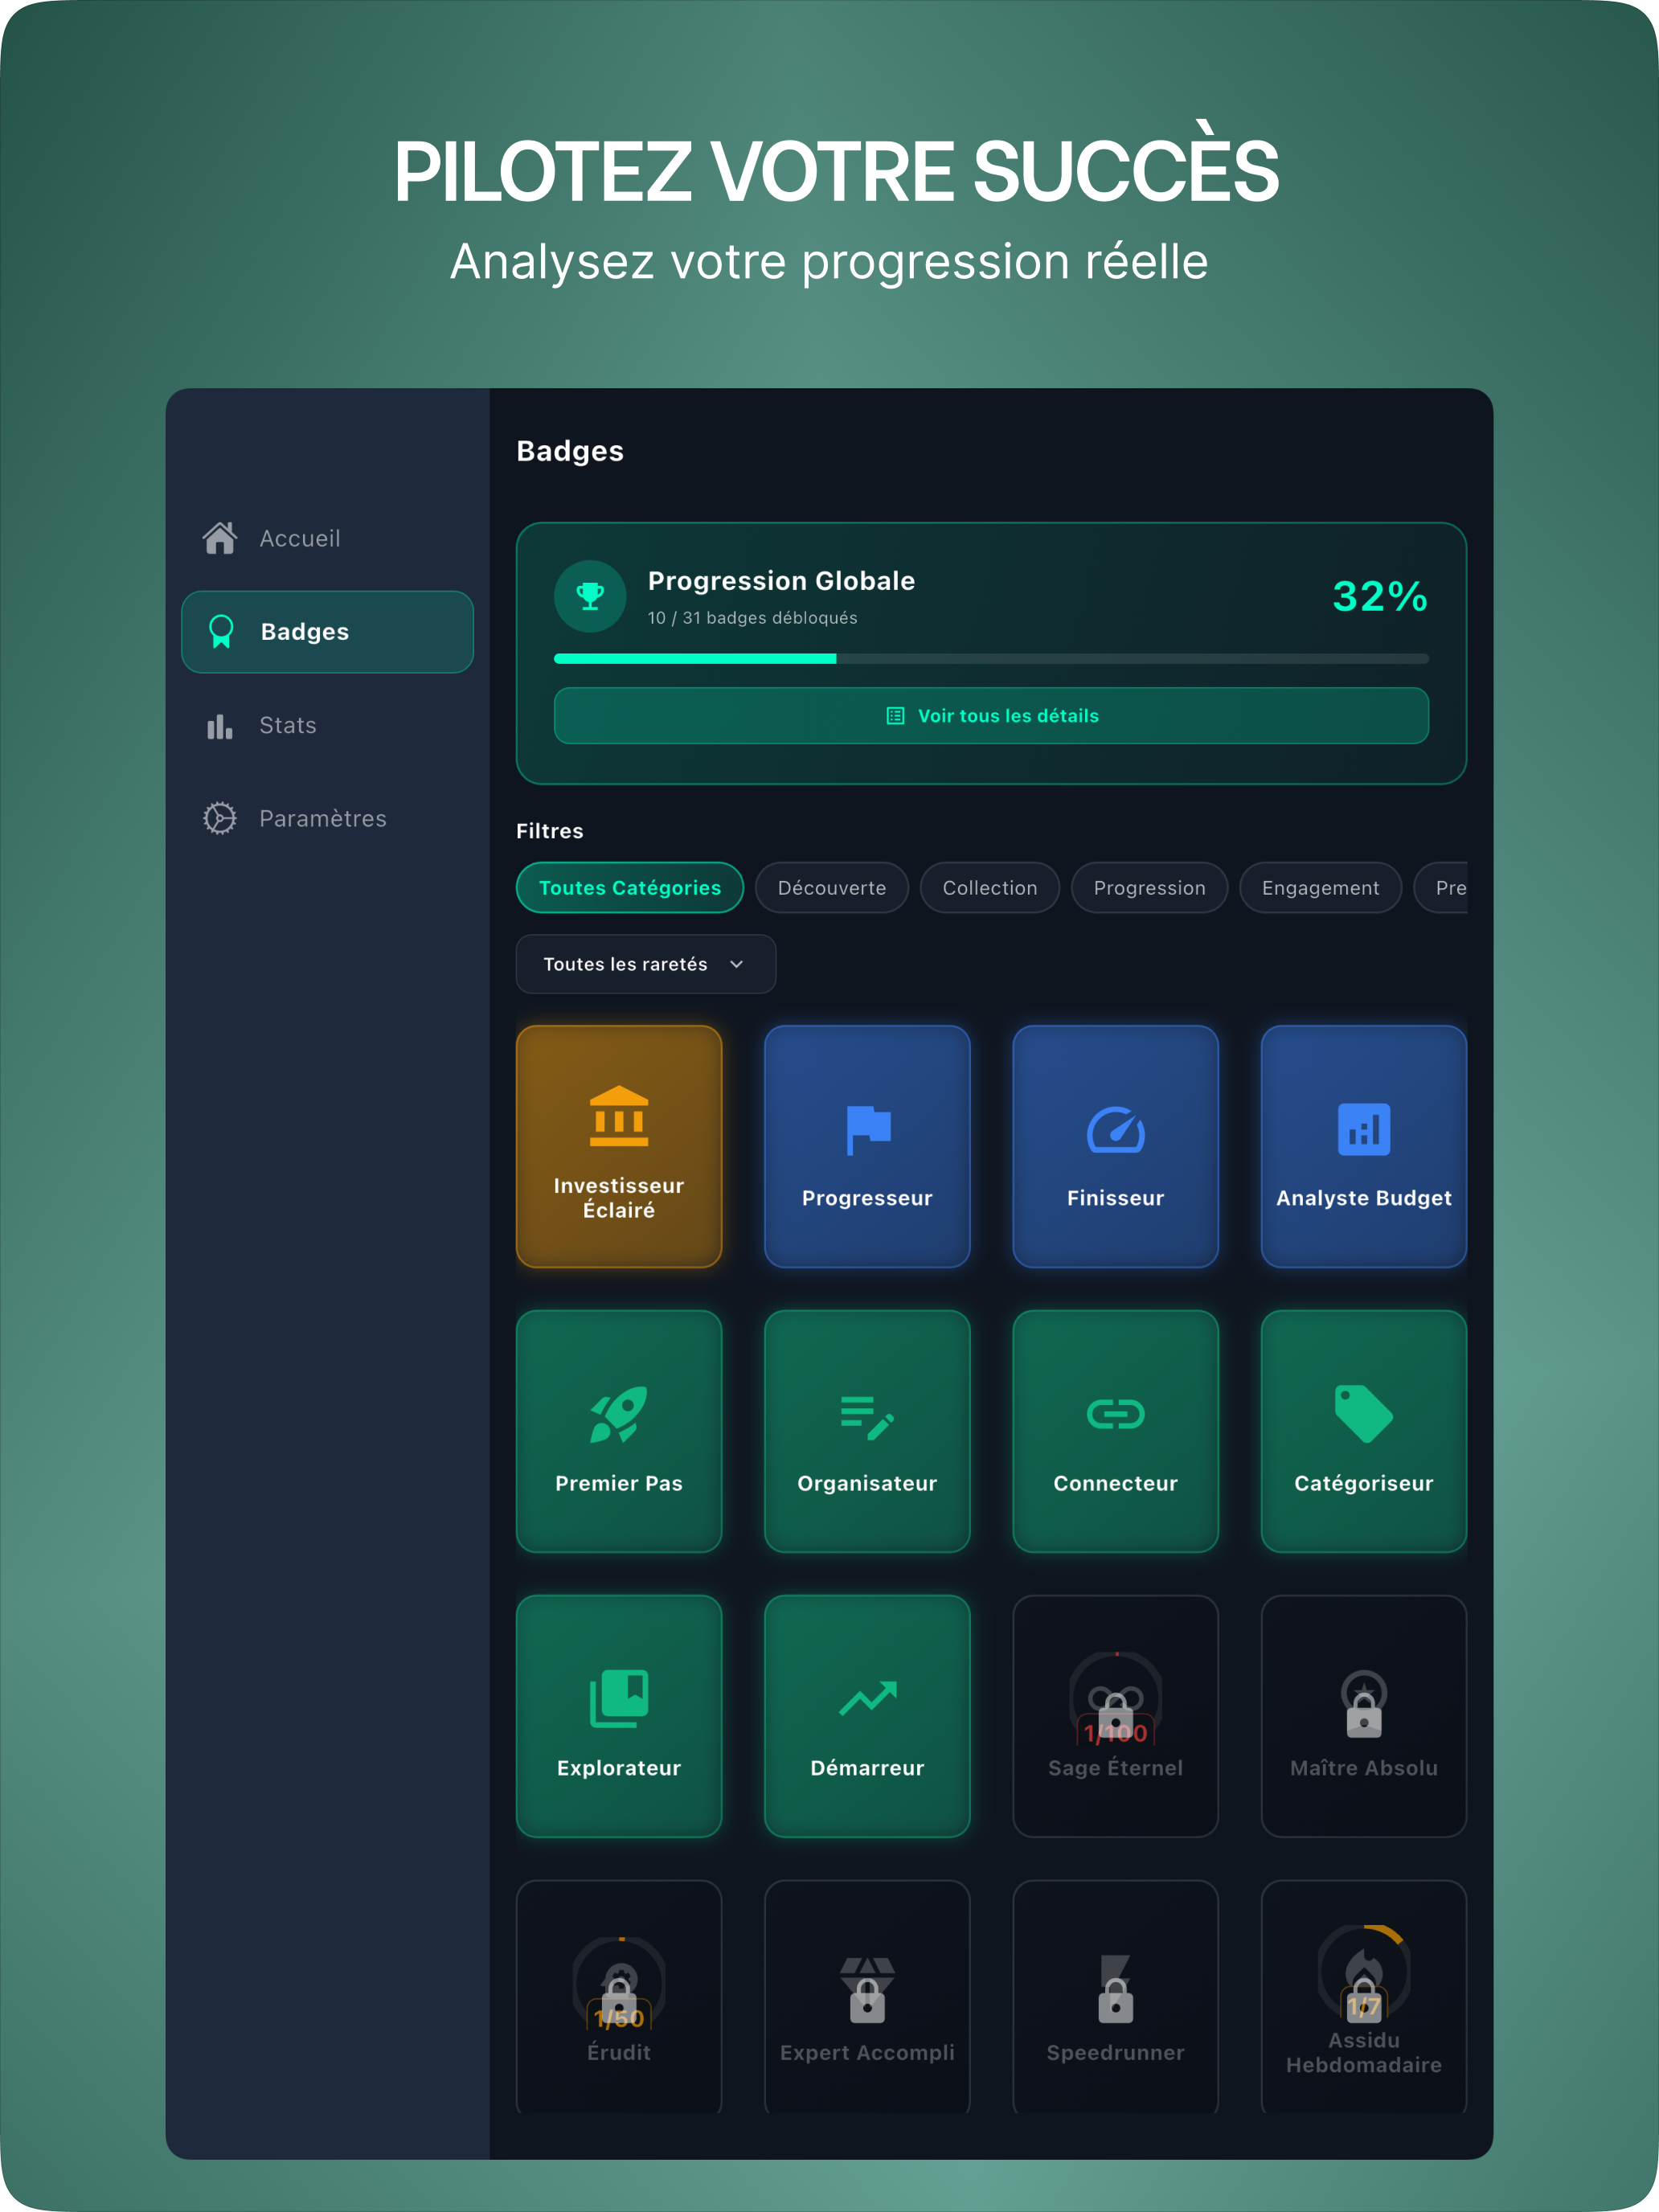This screenshot has height=2212, width=1659.
Task: Filter by Engagement category
Action: (x=1321, y=888)
